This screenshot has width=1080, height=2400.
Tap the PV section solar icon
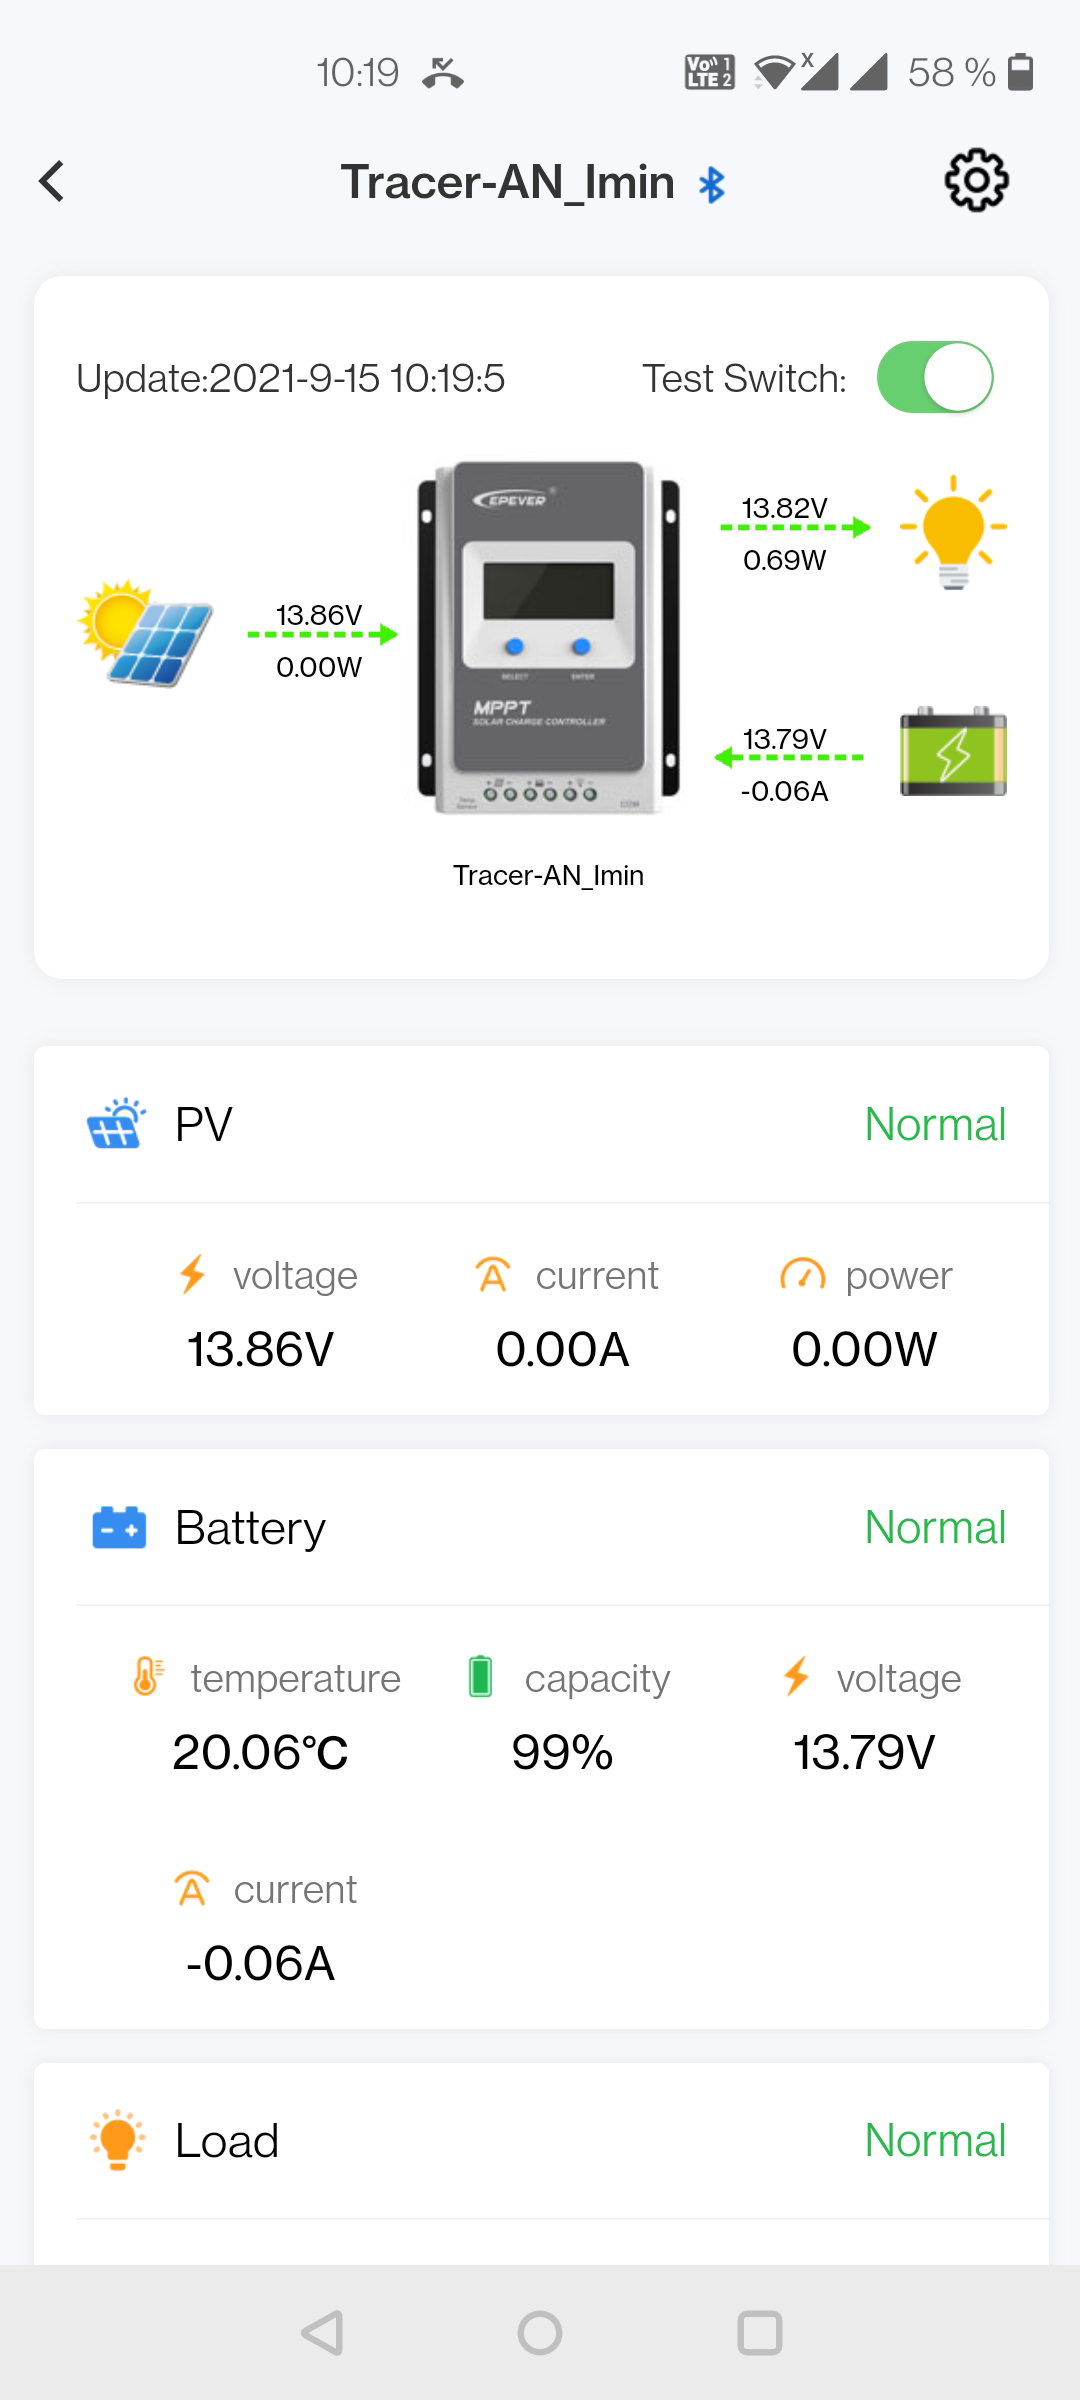pos(116,1124)
